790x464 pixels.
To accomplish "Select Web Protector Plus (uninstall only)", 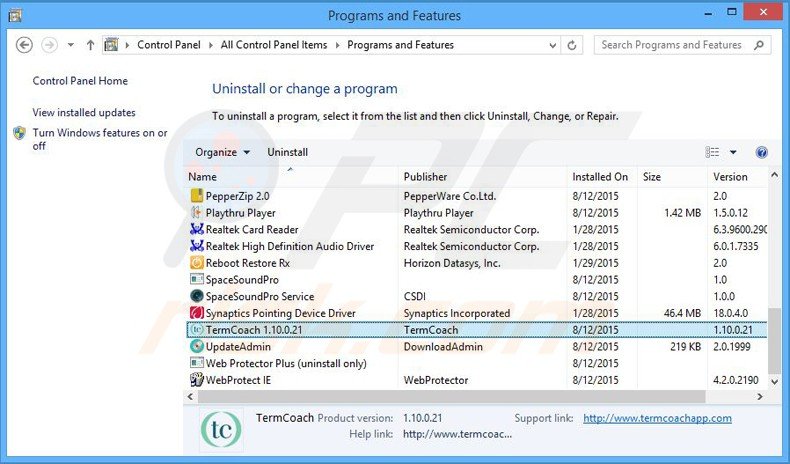I will tap(286, 363).
